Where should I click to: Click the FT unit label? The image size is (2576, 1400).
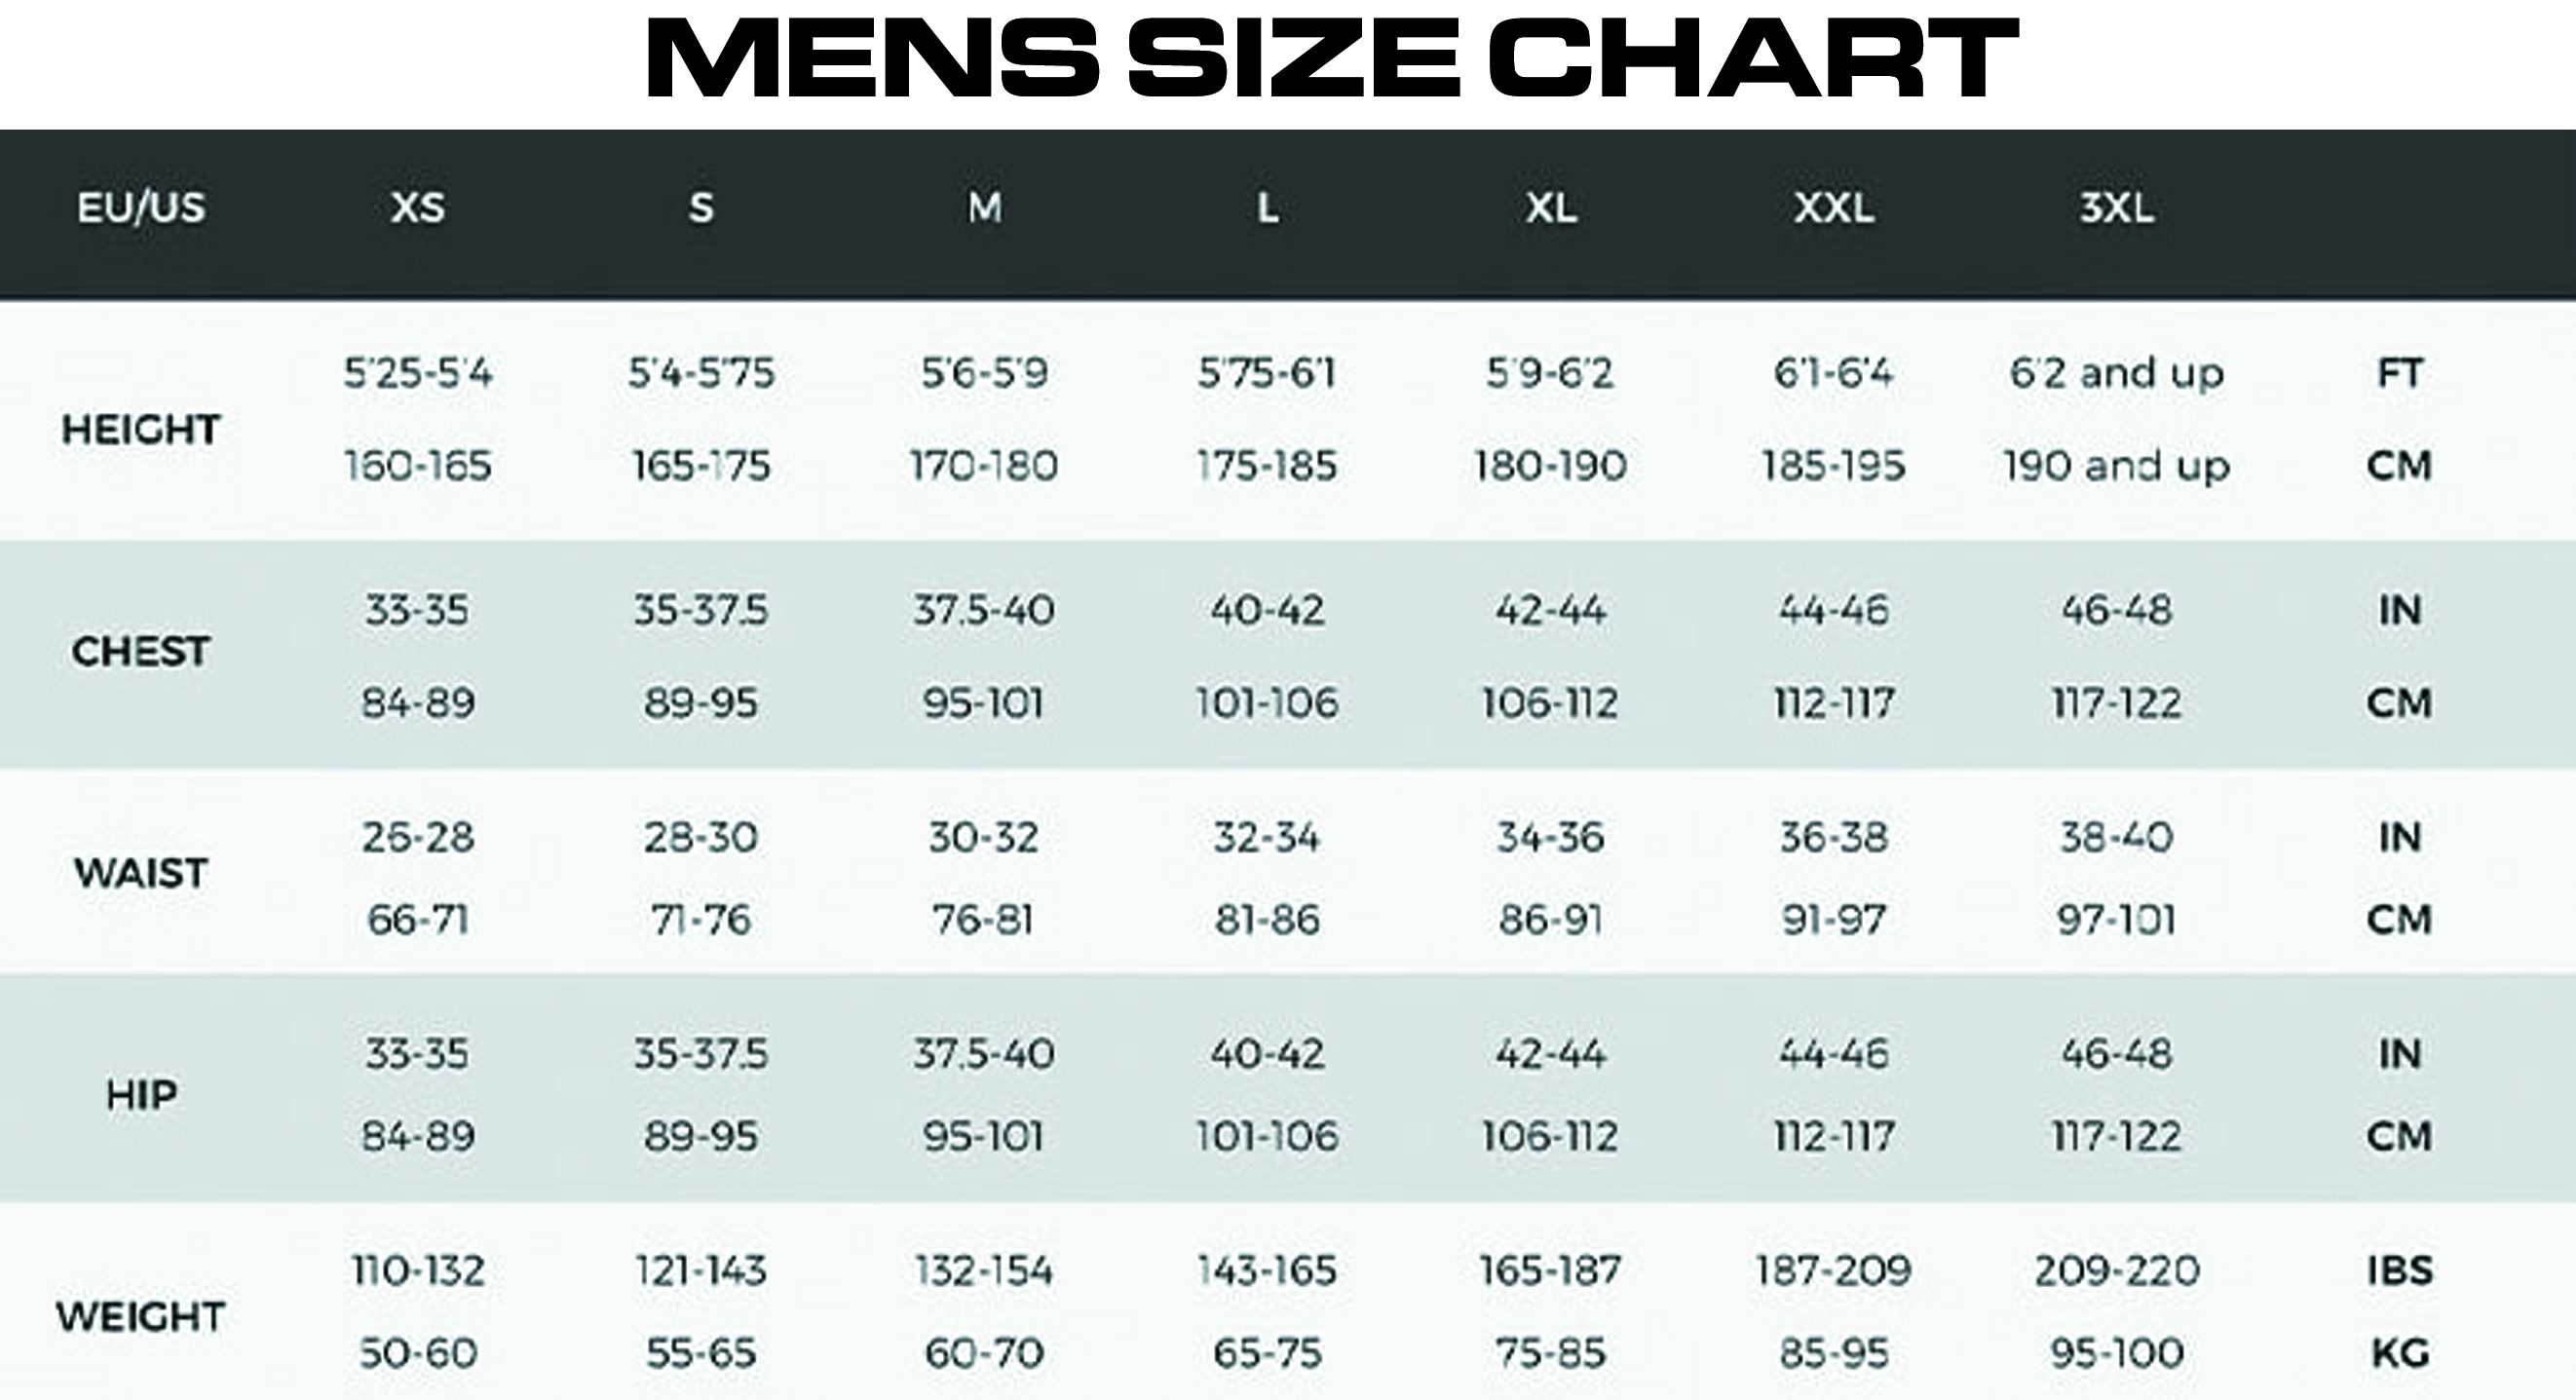pos(2399,374)
